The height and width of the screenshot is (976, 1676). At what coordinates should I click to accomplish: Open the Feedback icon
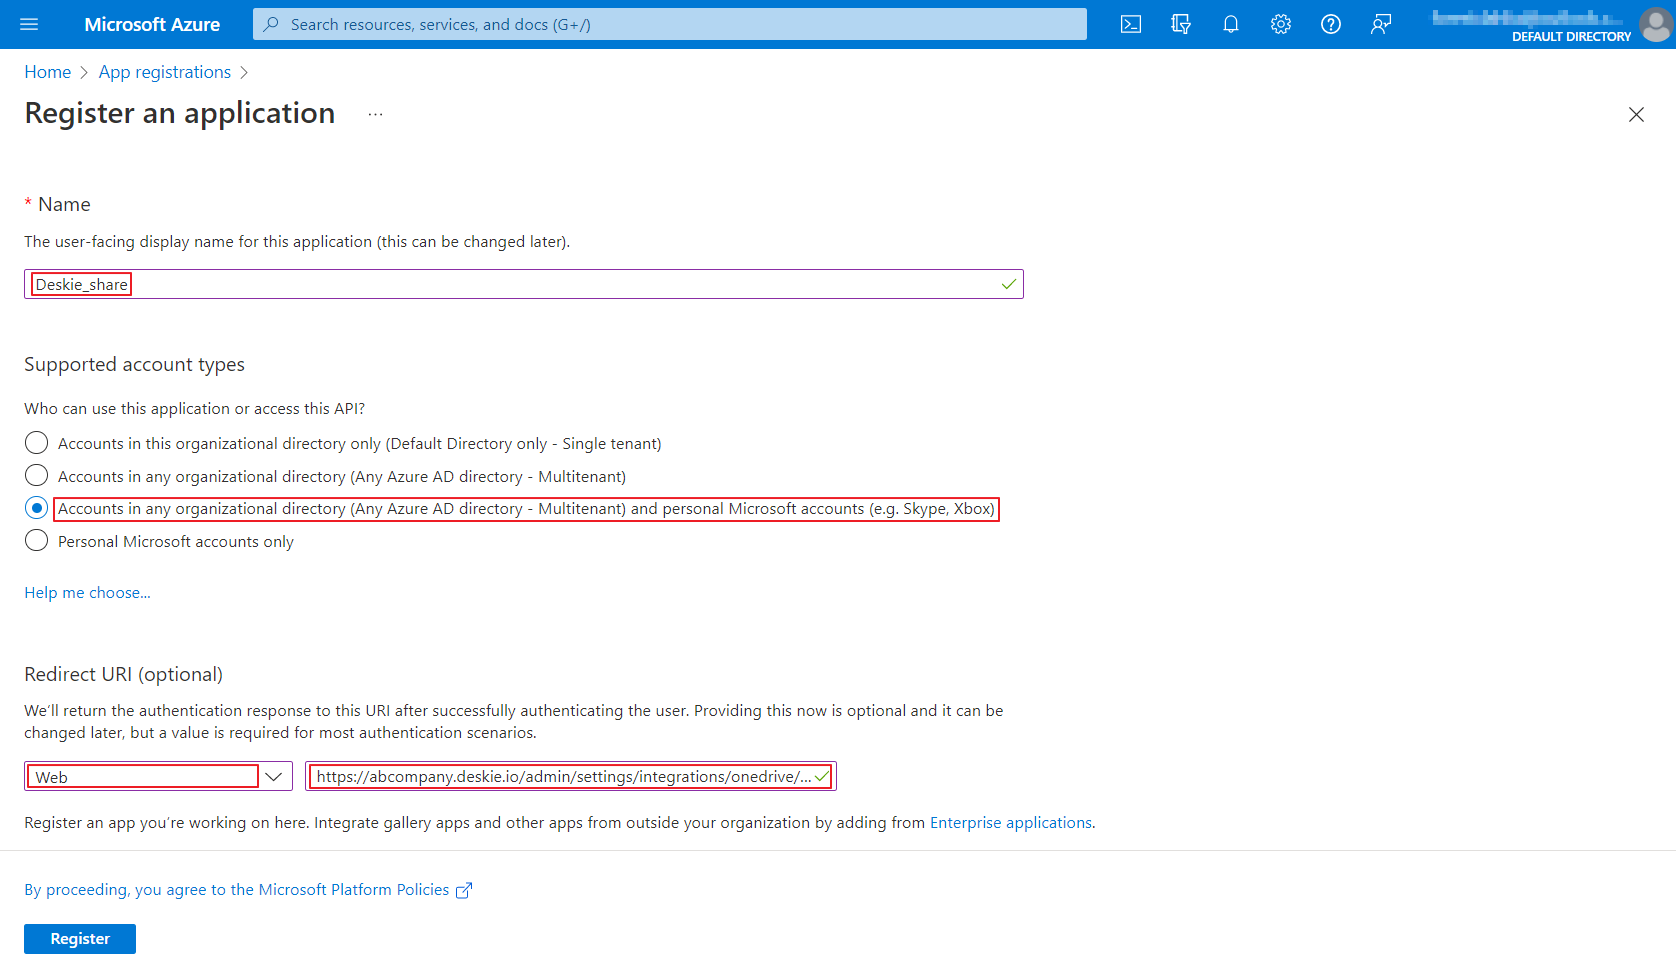(x=1381, y=24)
